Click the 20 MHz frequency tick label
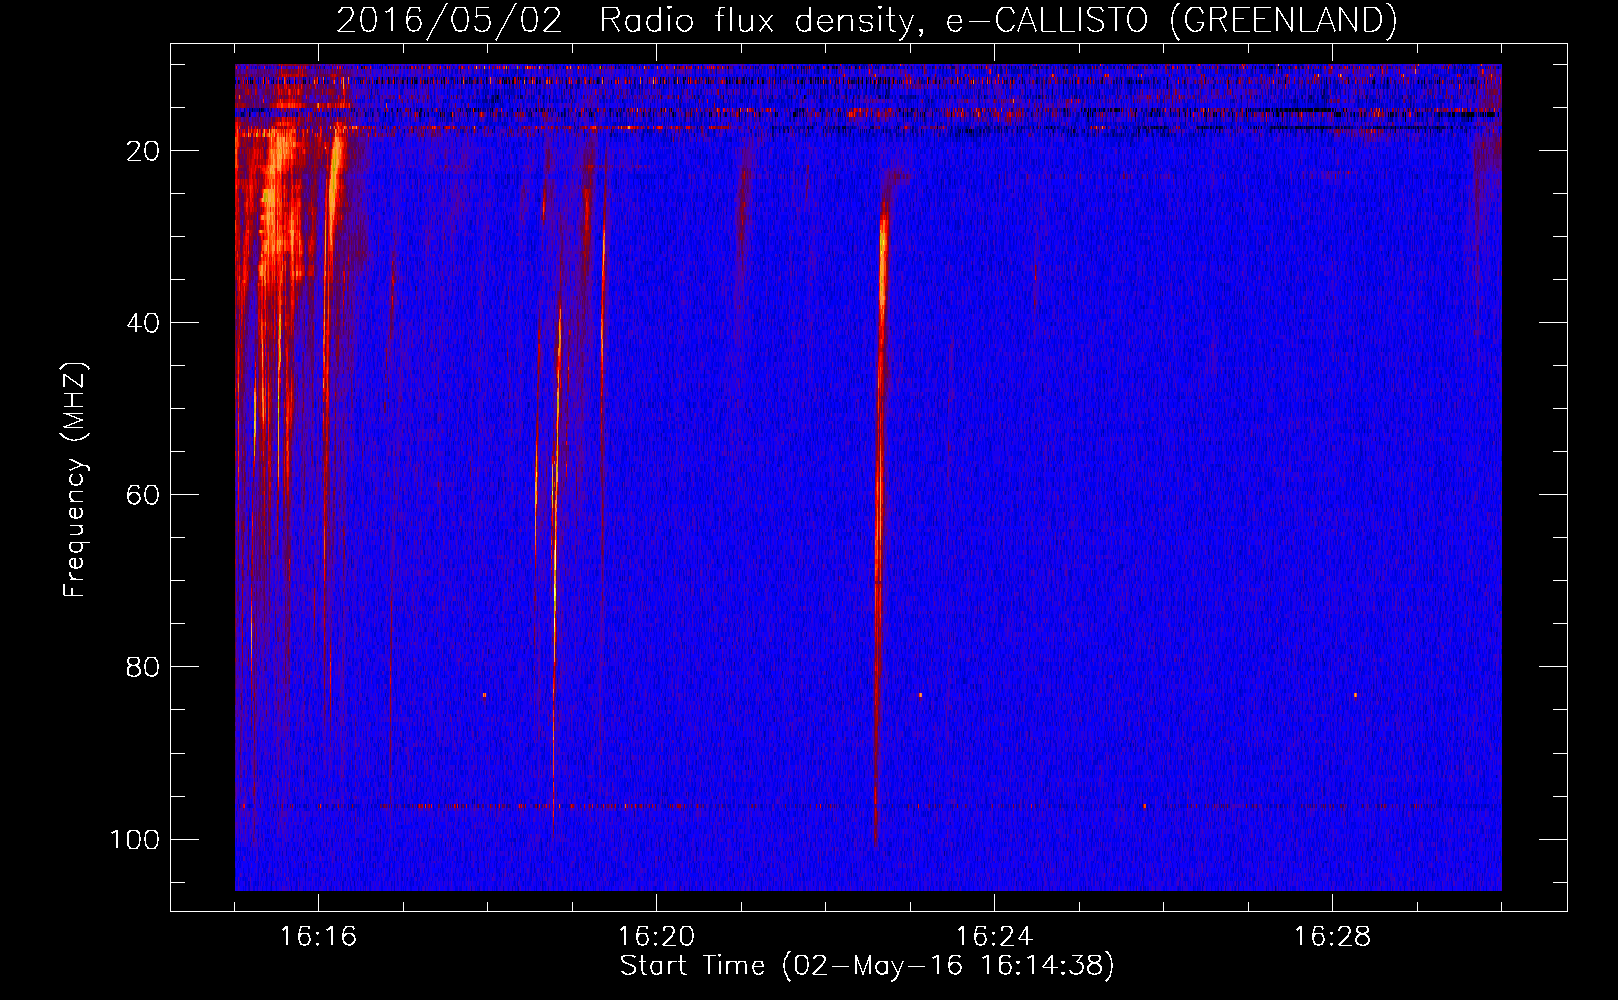This screenshot has height=1000, width=1618. 143,151
